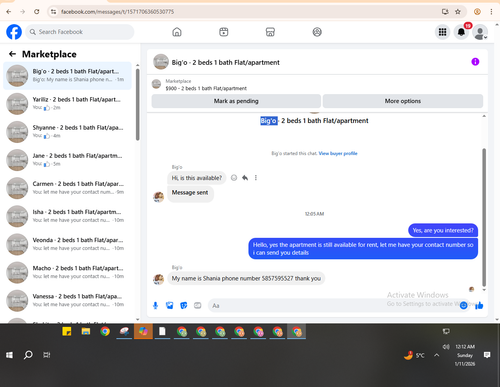Open the Windows notification center
The height and width of the screenshot is (387, 500).
(487, 355)
